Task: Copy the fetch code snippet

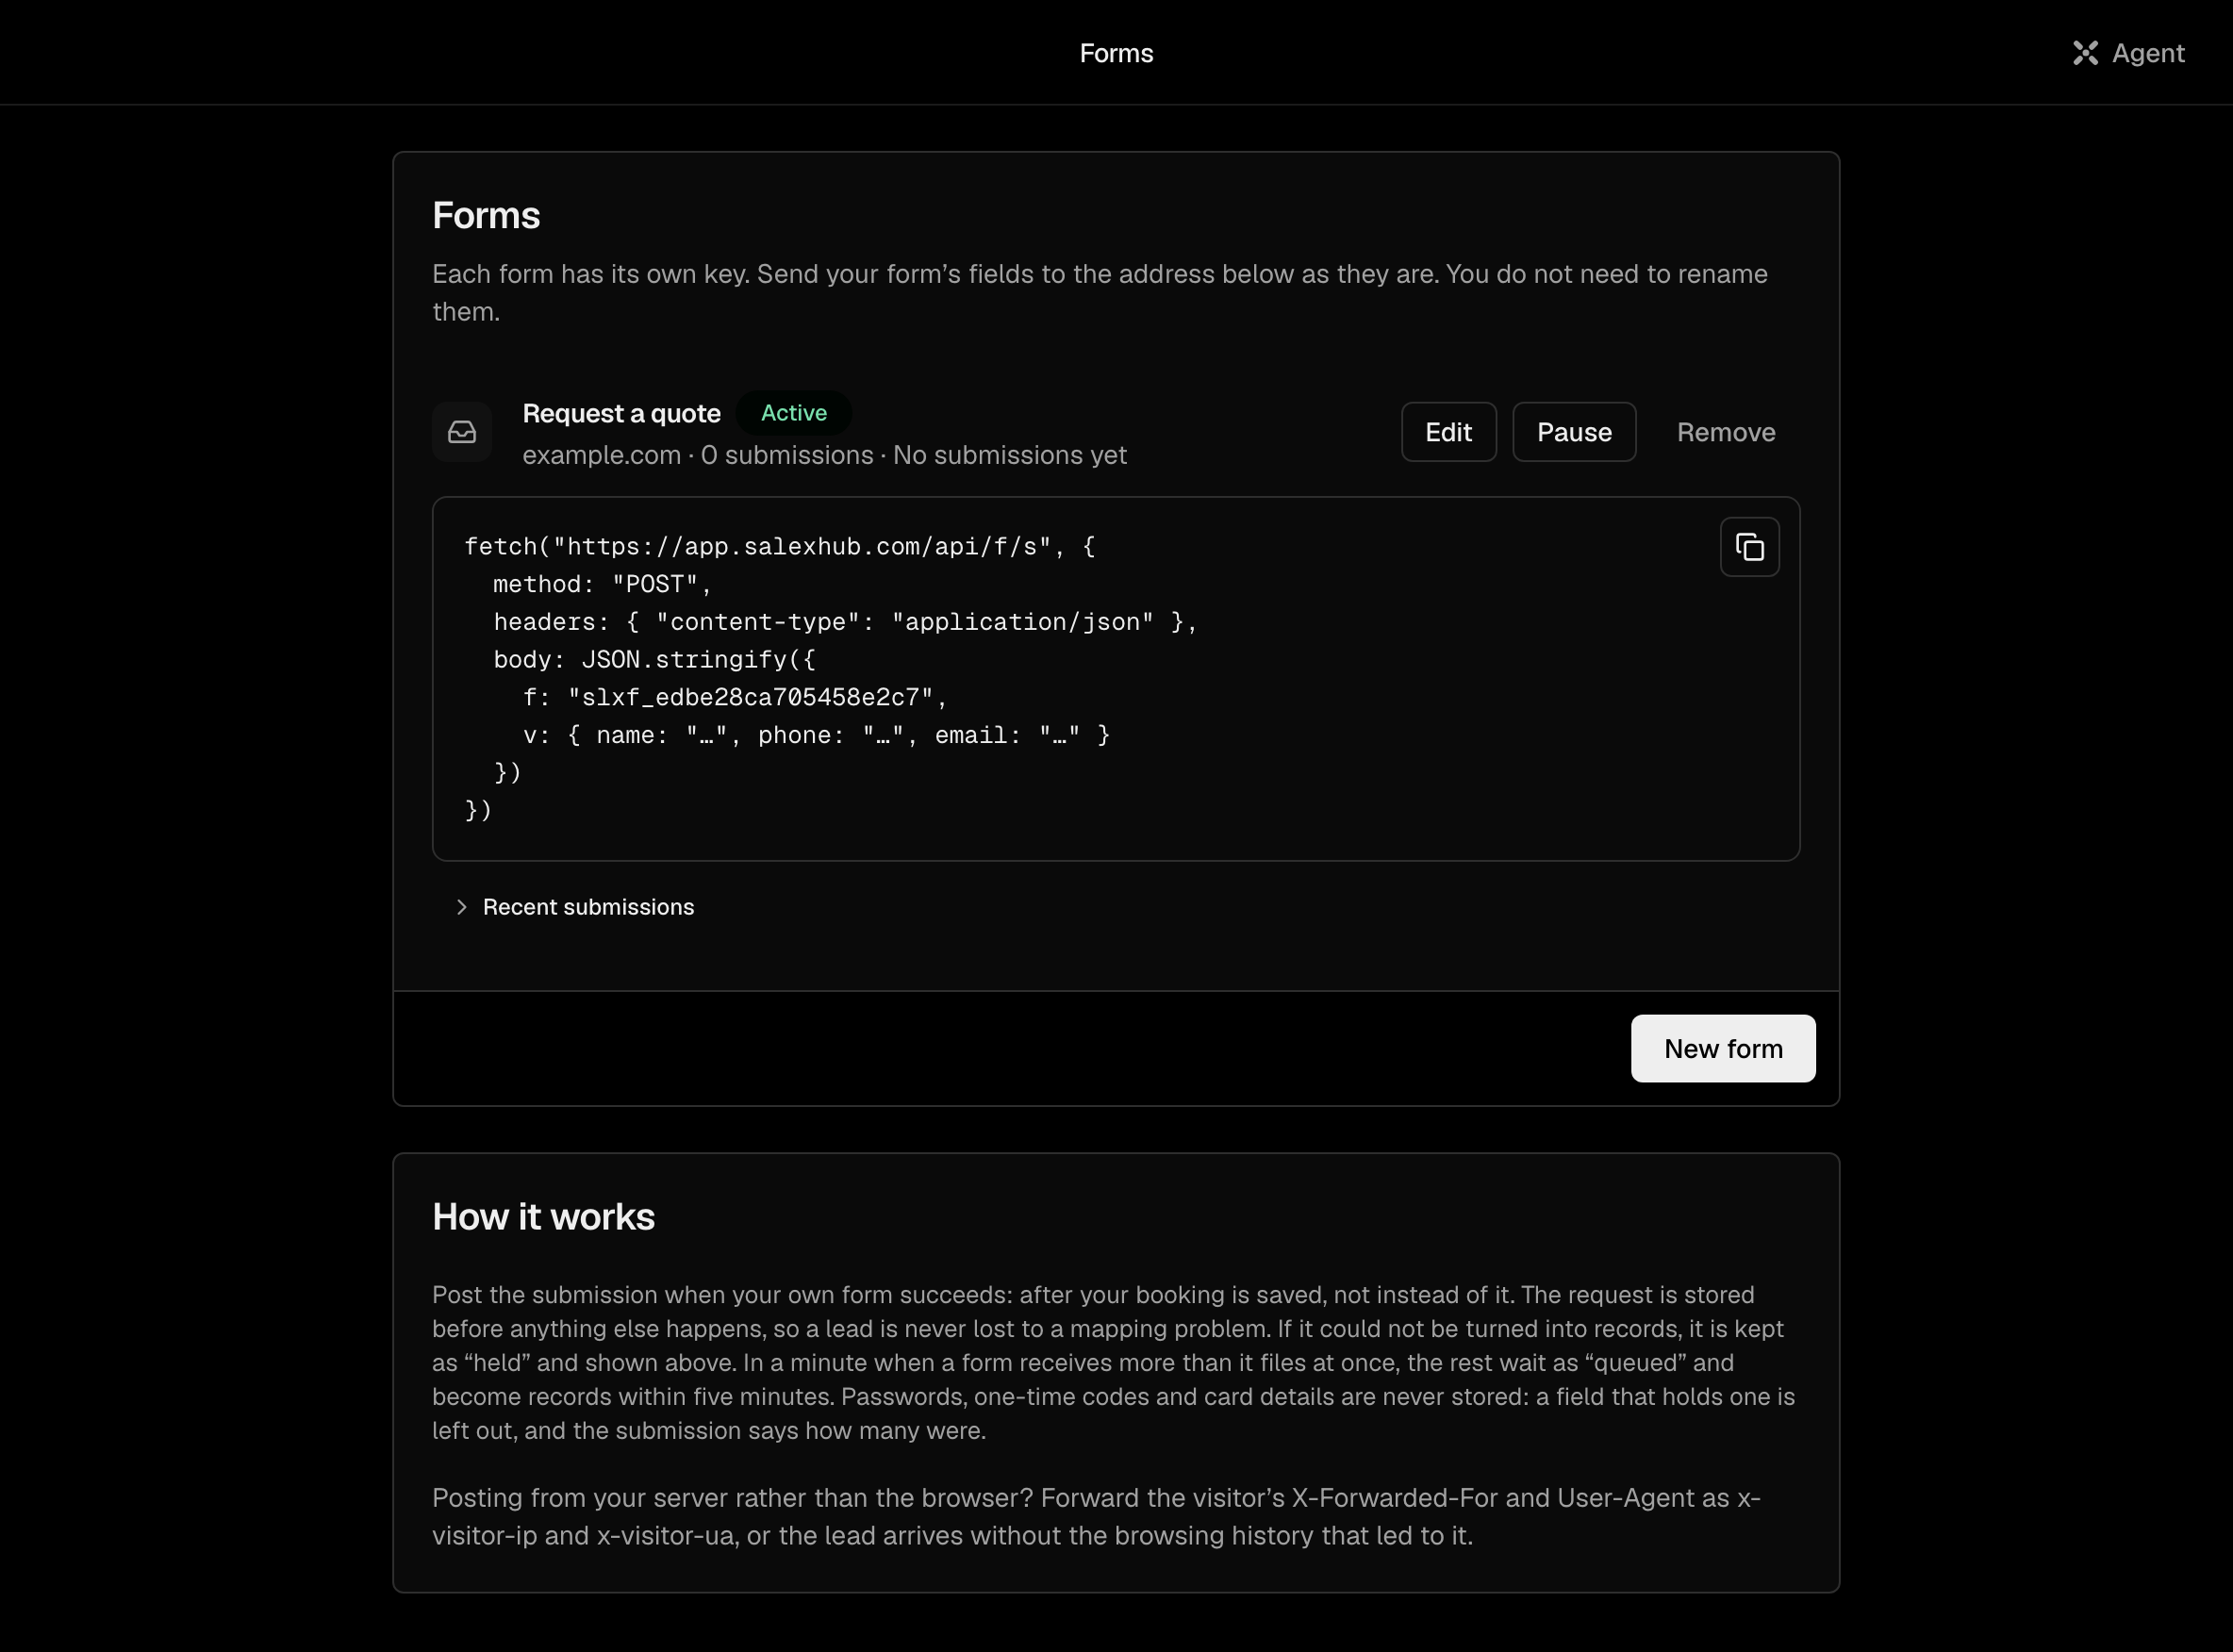Action: click(1749, 547)
